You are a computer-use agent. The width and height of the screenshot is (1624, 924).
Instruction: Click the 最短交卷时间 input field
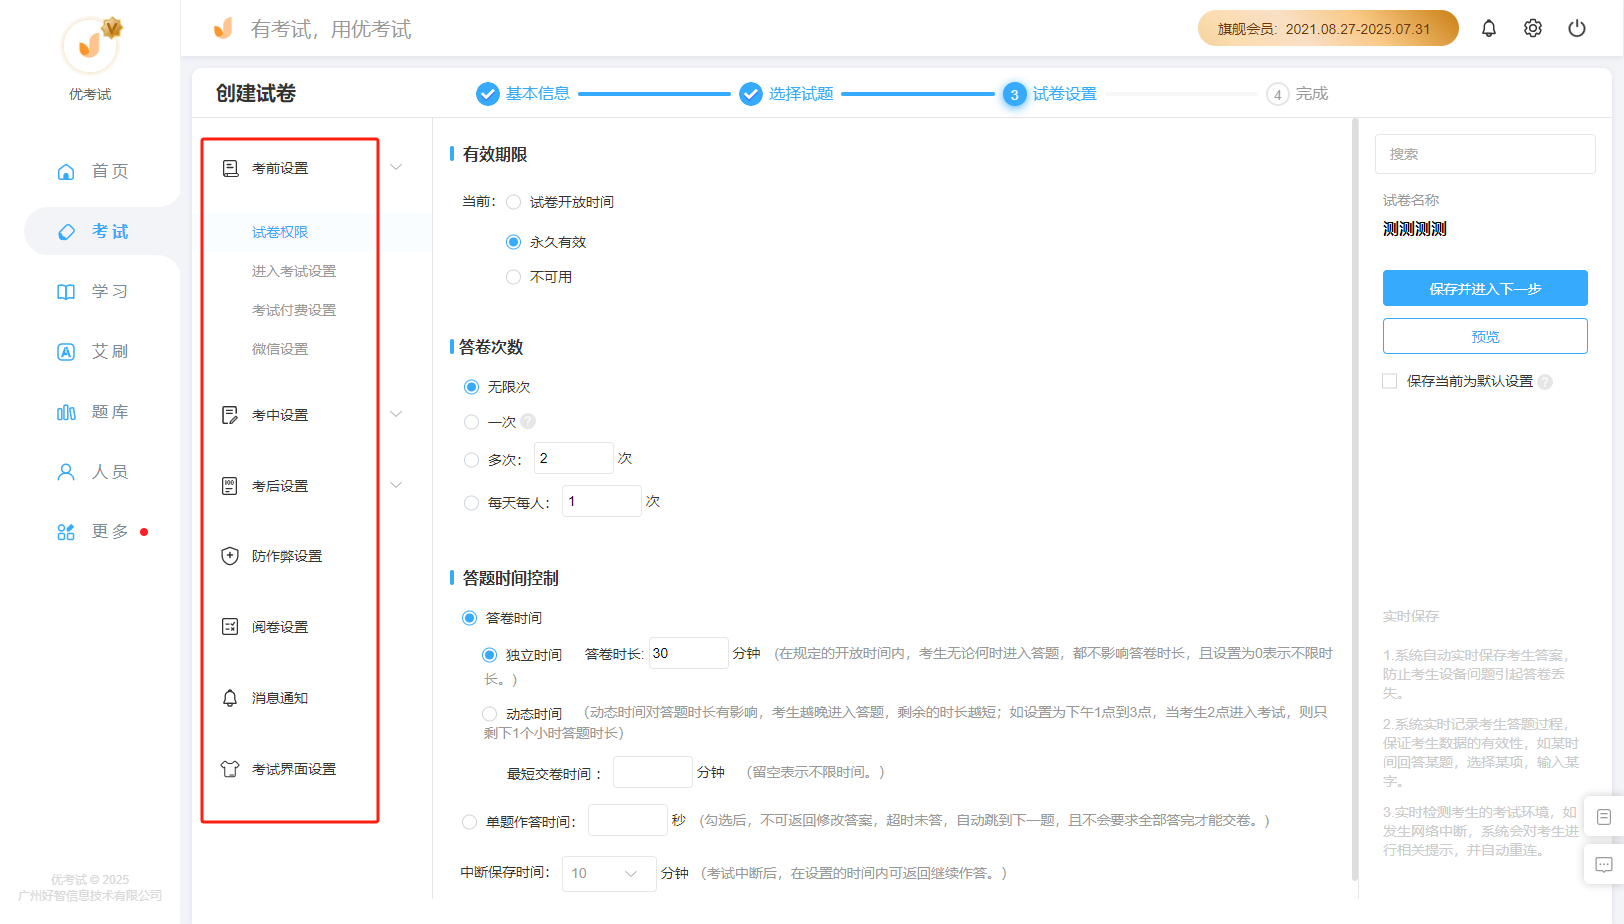[653, 772]
